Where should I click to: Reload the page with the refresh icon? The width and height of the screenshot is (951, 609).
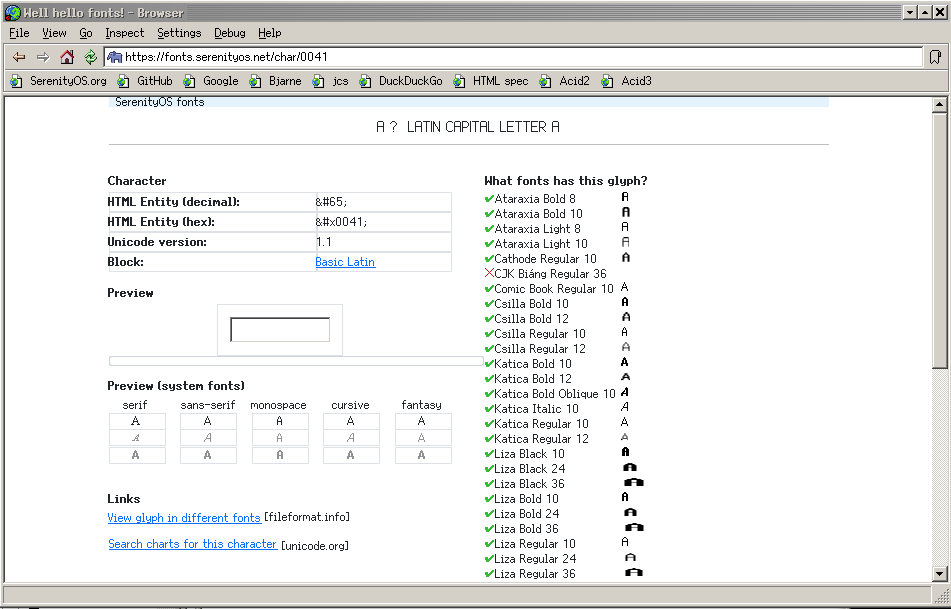coord(90,57)
